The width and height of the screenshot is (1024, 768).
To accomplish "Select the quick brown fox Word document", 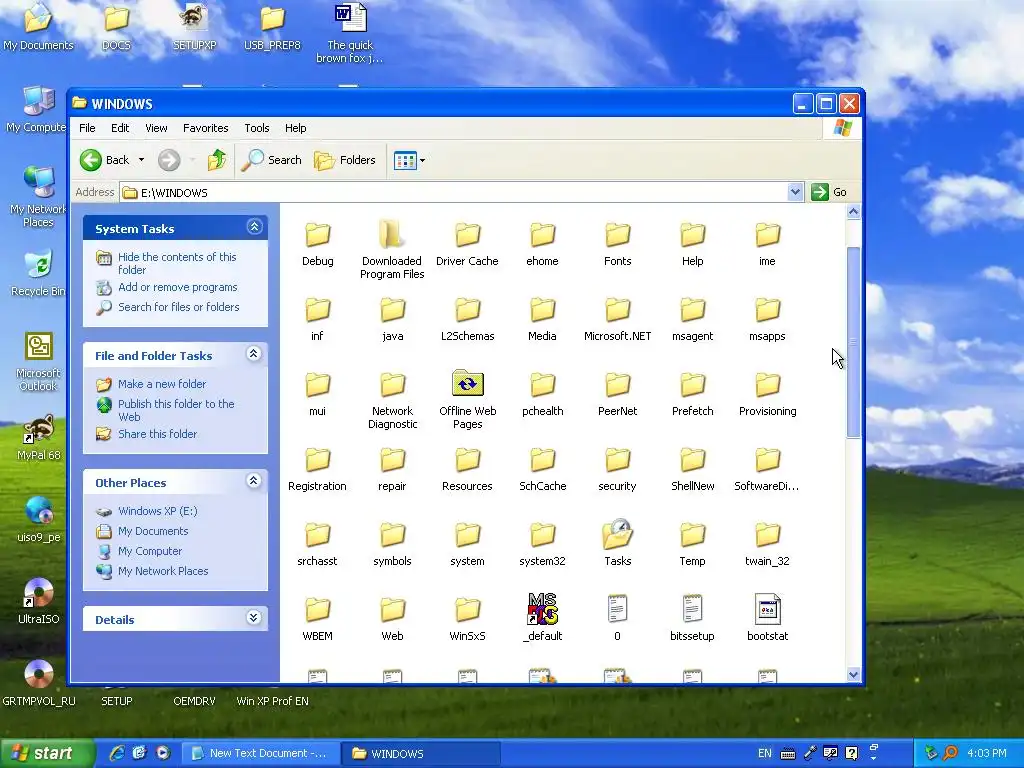I will 350,18.
